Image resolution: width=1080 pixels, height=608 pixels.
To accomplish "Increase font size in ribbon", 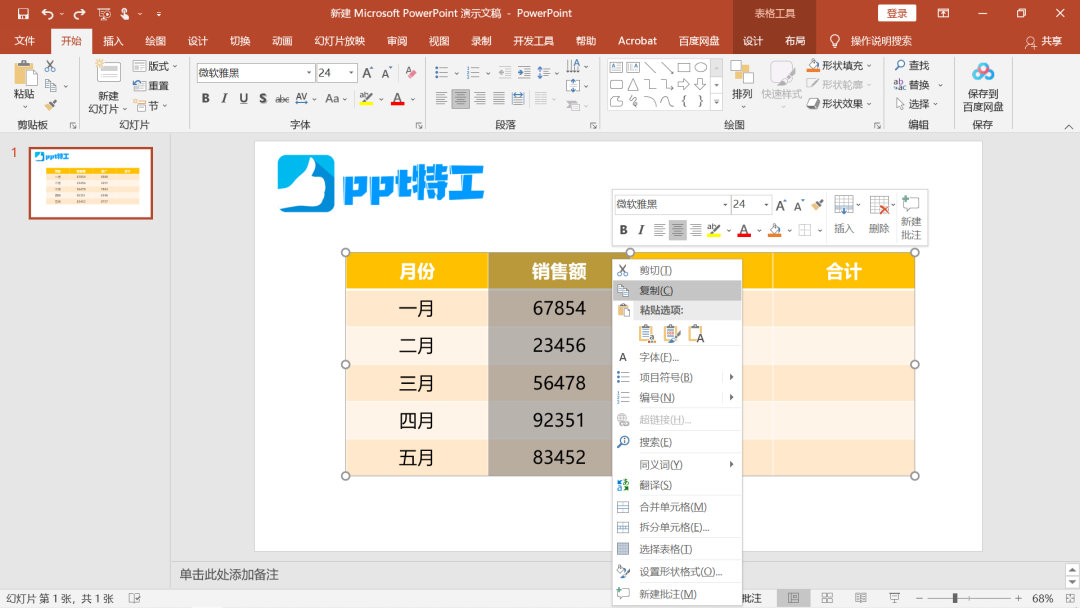I will point(368,73).
